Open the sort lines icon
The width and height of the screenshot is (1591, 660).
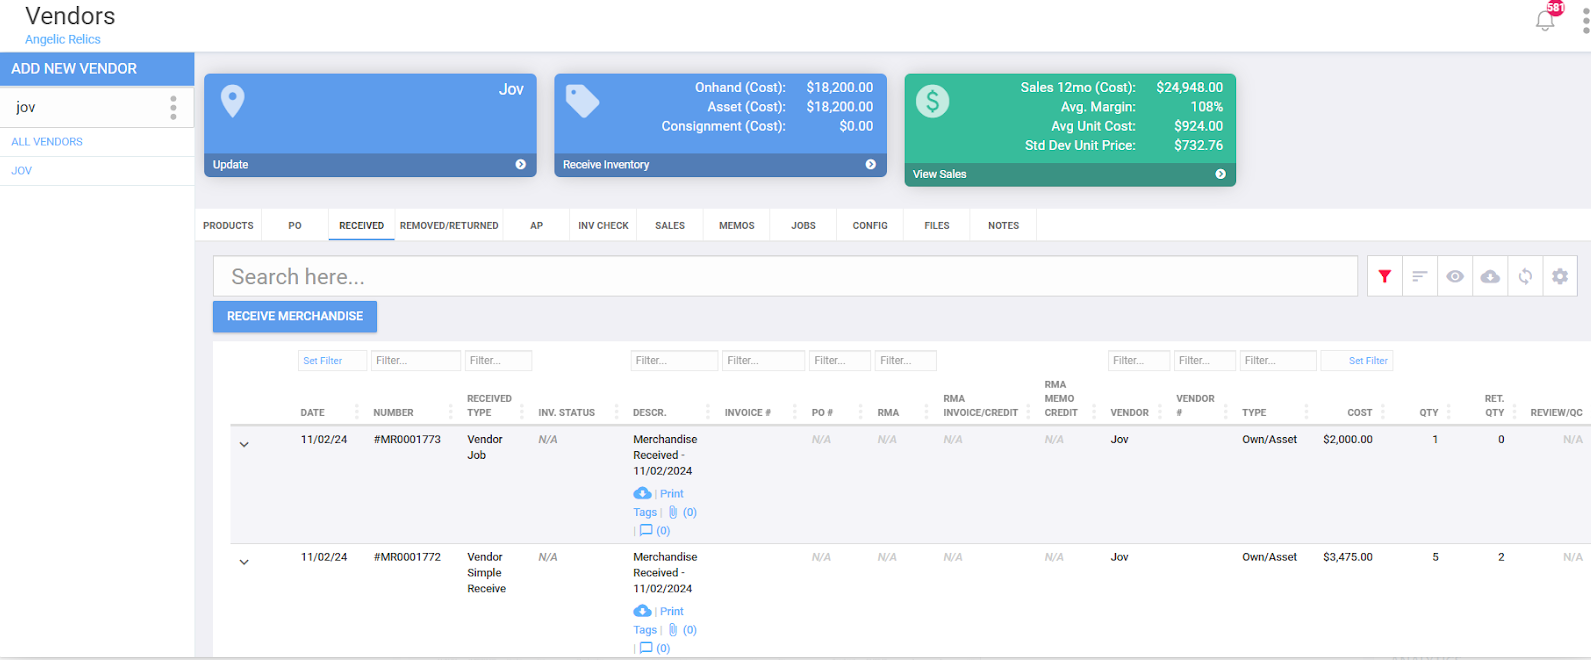point(1419,277)
